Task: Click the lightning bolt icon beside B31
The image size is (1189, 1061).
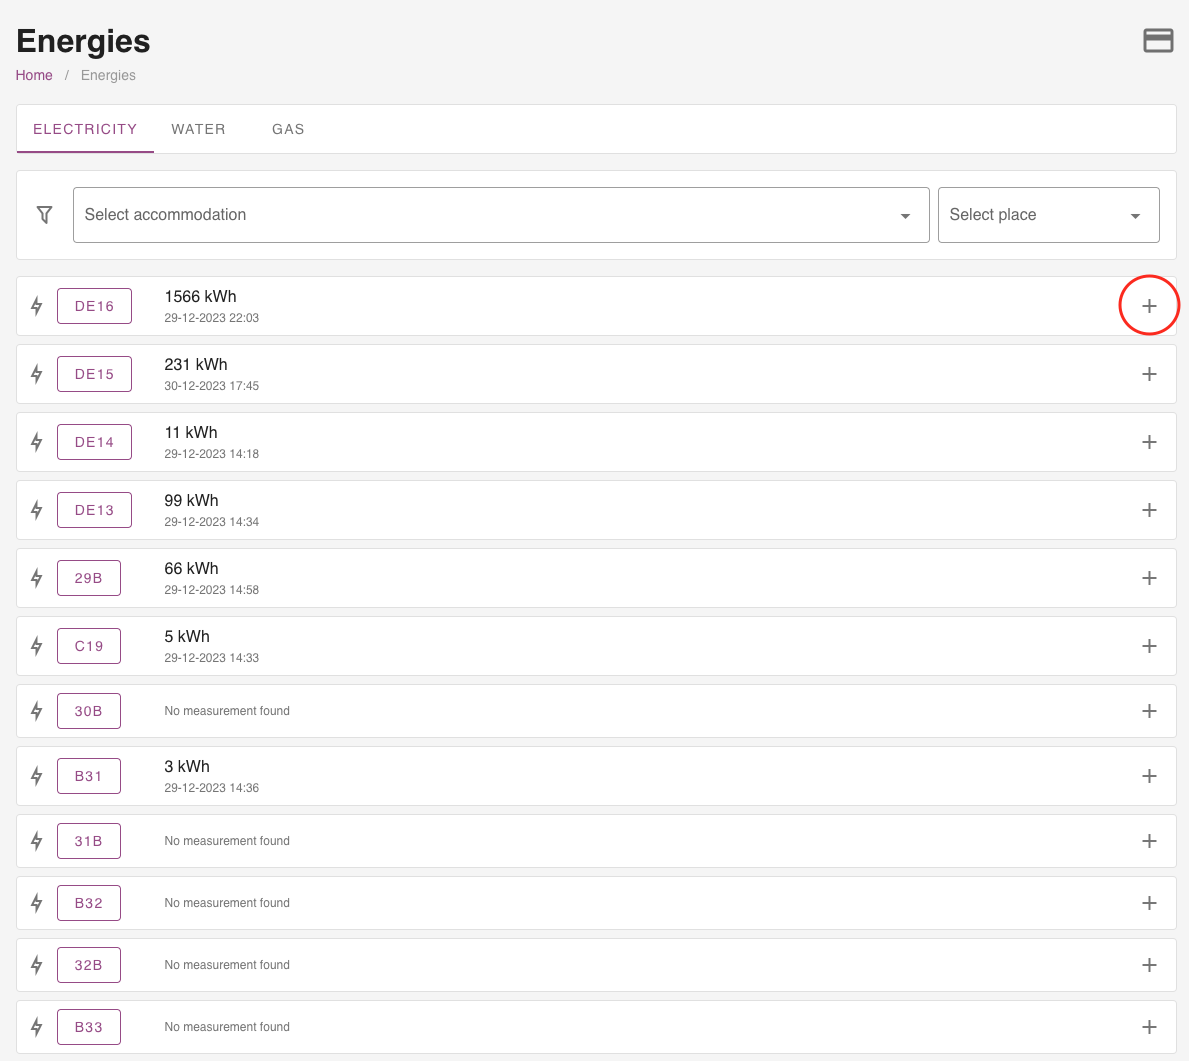Action: tap(36, 776)
